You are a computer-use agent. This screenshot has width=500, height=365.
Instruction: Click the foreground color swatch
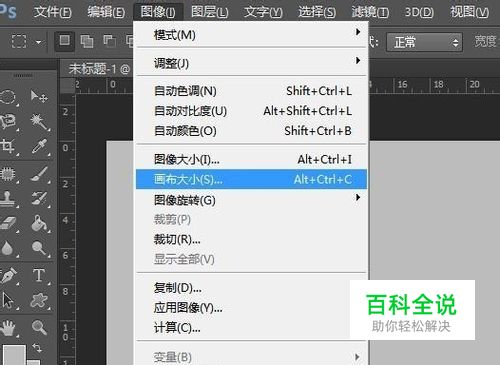[x=14, y=355]
